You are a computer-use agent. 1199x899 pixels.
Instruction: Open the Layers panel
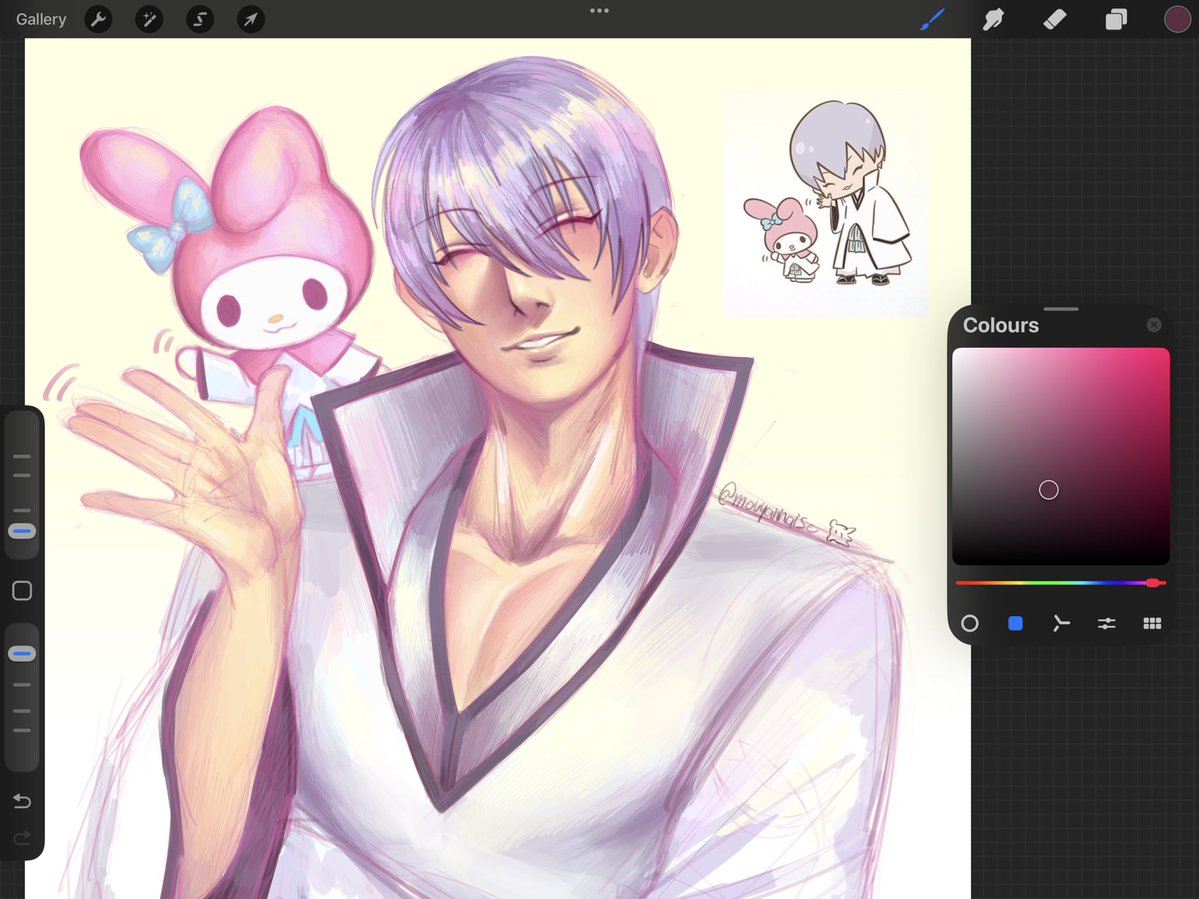[x=1116, y=19]
